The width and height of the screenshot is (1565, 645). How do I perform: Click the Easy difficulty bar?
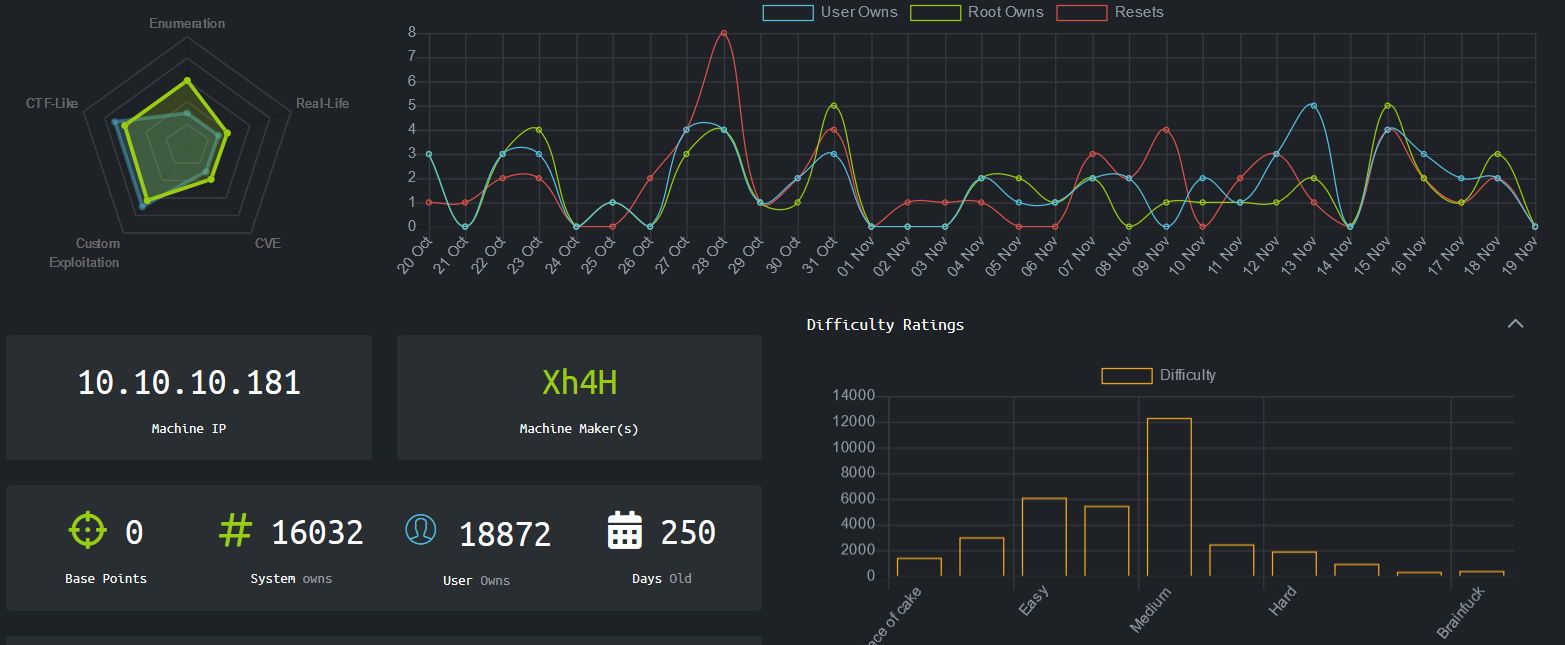tap(1044, 537)
